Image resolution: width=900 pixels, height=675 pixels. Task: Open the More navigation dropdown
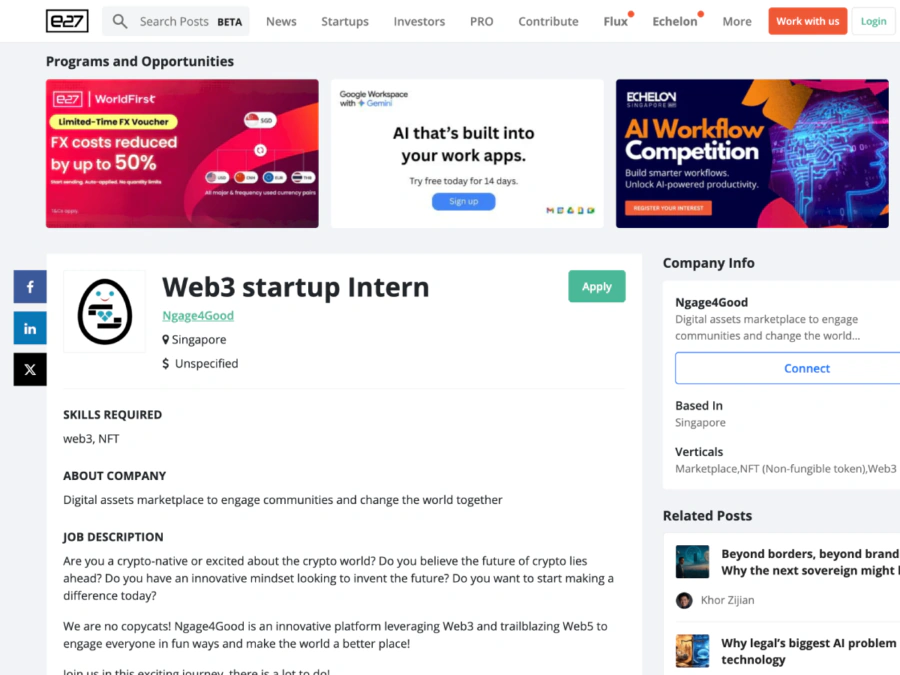tap(737, 21)
